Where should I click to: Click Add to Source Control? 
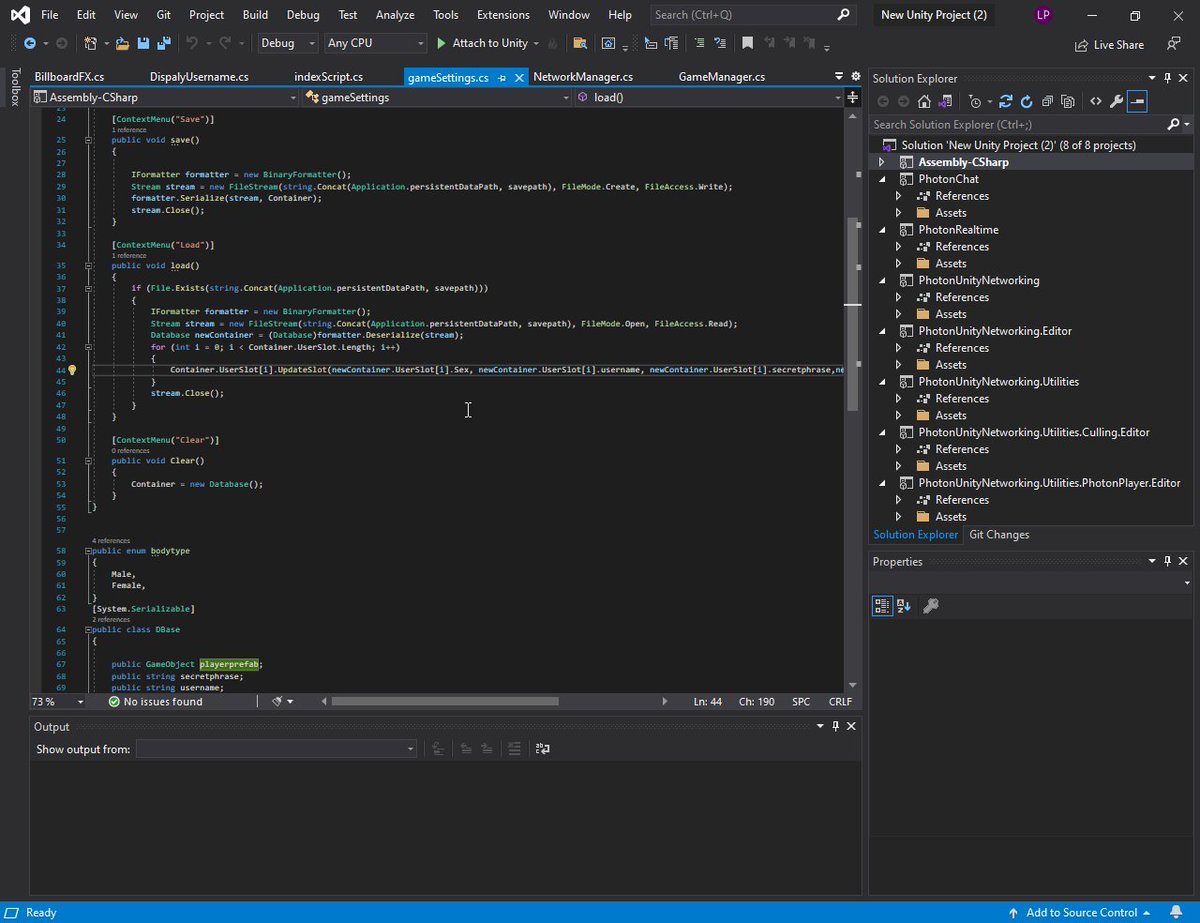[x=1080, y=912]
